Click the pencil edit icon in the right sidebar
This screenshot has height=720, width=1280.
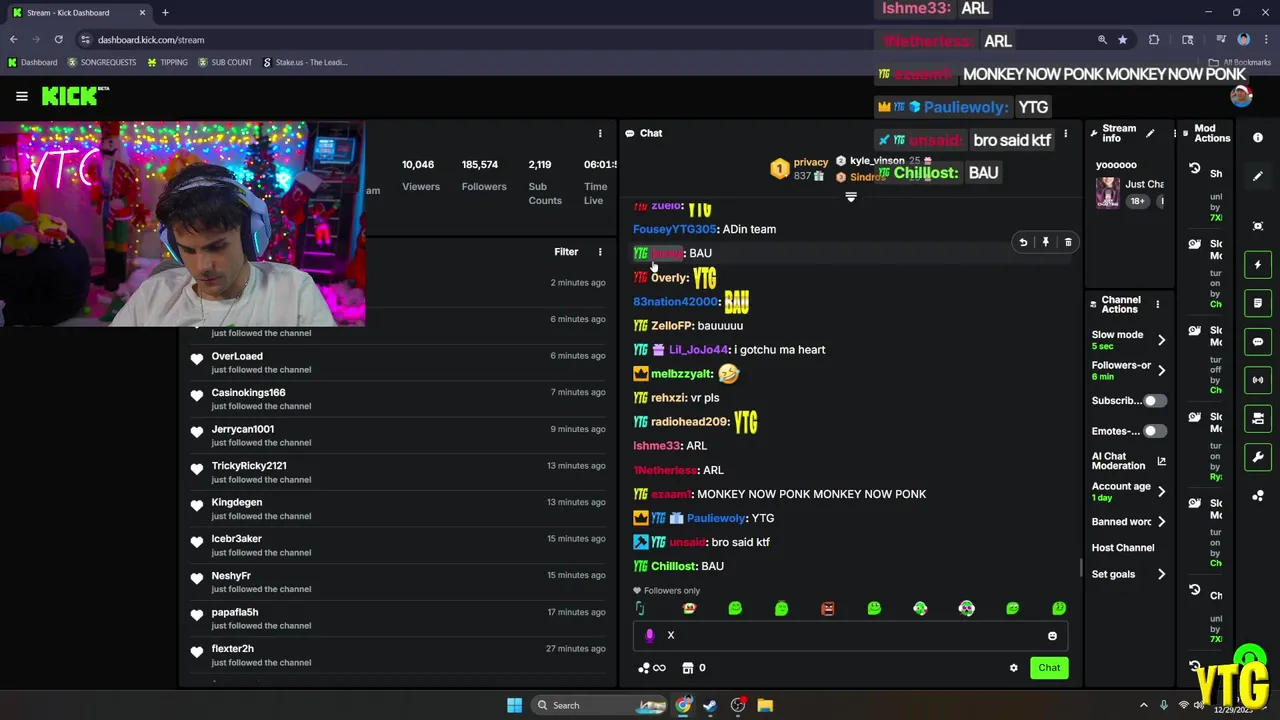(1258, 176)
